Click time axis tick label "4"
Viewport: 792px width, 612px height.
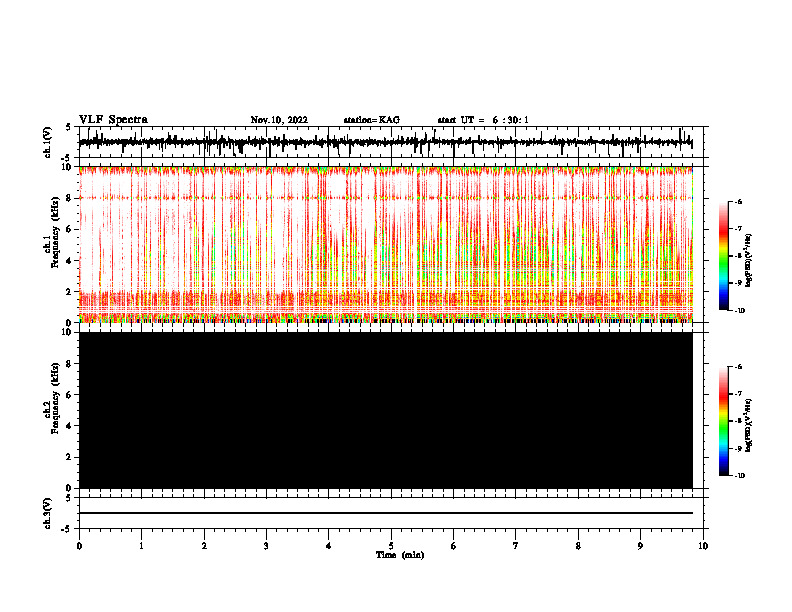329,546
